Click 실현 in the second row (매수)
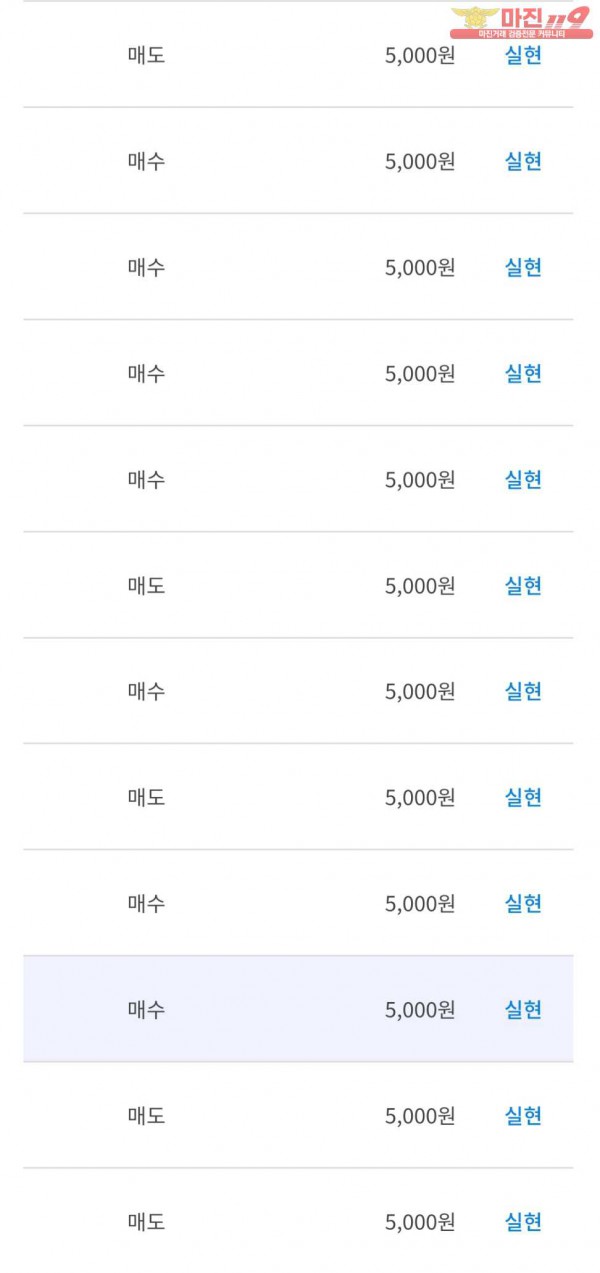600x1273 pixels. click(x=523, y=161)
